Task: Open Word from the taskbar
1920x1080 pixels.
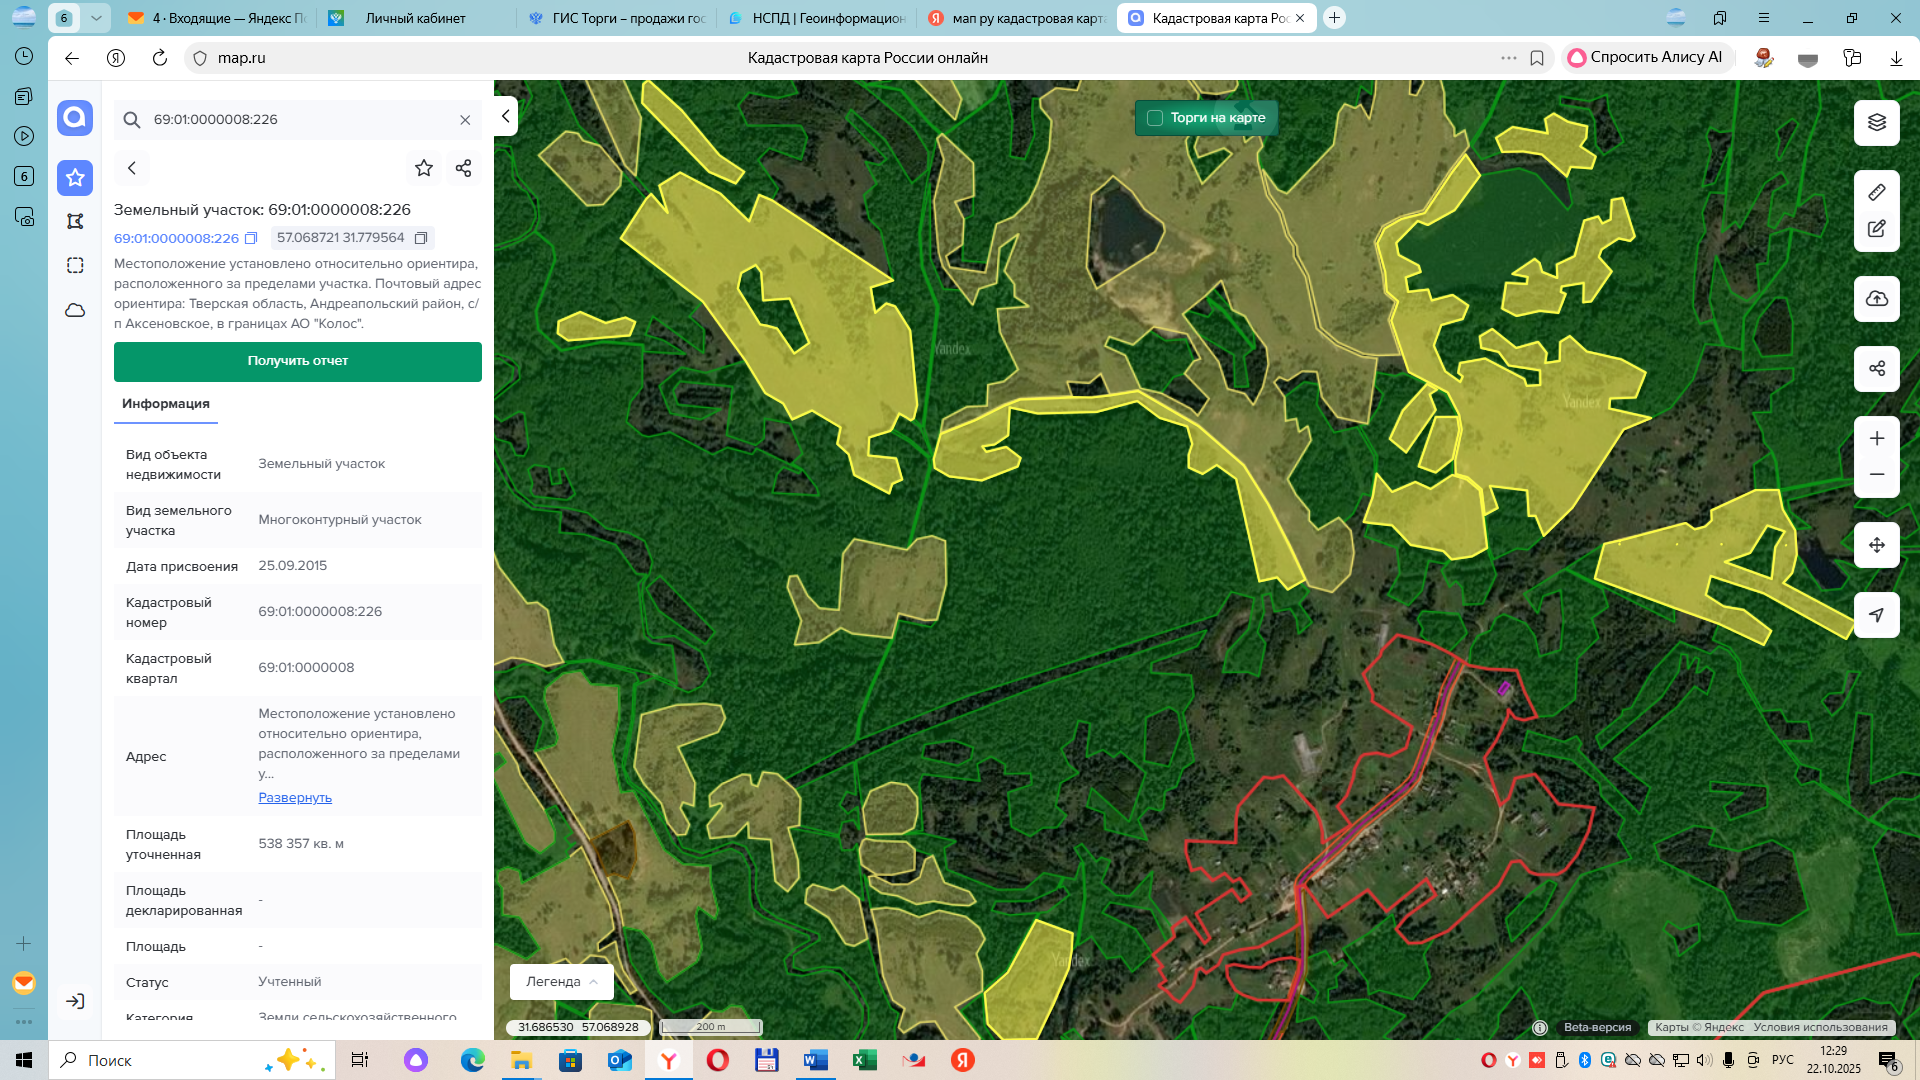Action: (816, 1060)
